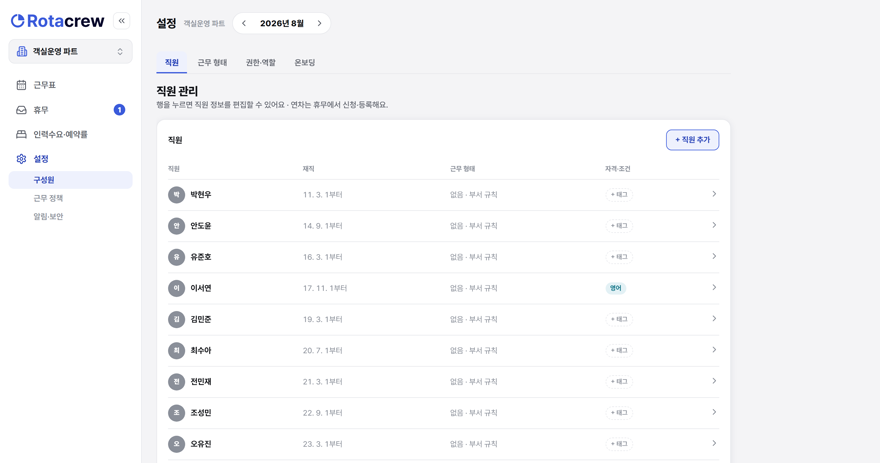Open 김민준 employee row
880x463 pixels.
[443, 319]
